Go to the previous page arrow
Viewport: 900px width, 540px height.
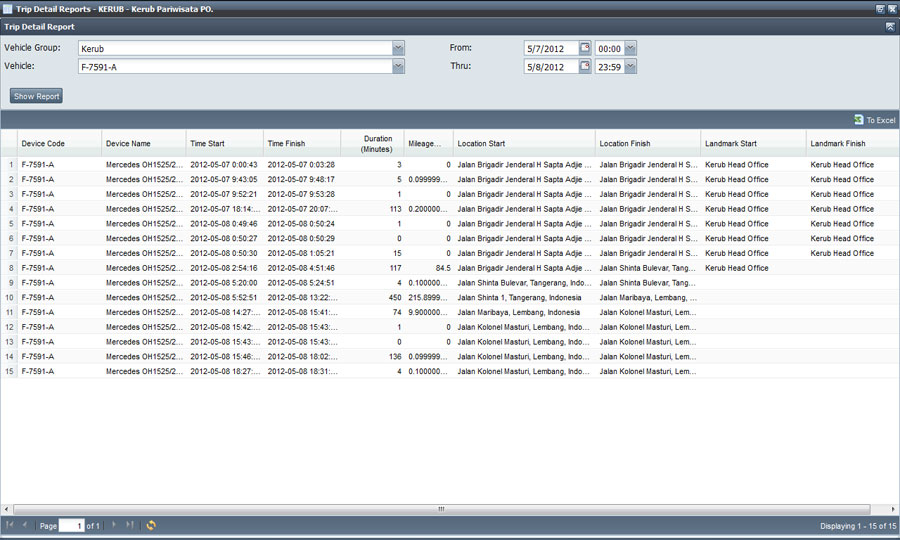[25, 525]
